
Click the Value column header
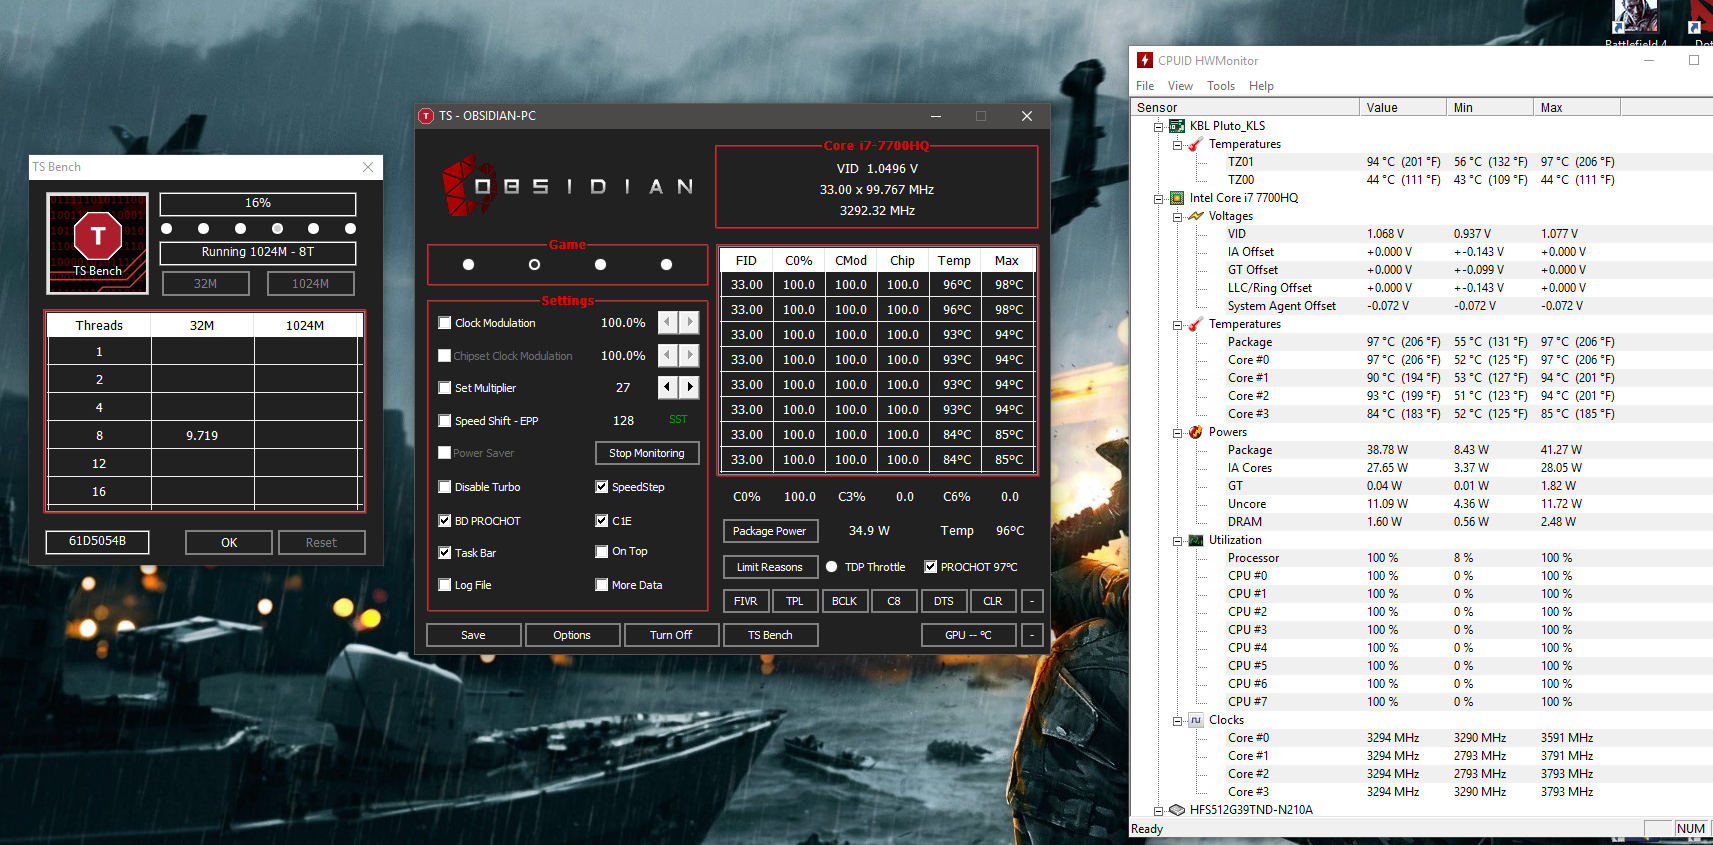coord(1403,107)
